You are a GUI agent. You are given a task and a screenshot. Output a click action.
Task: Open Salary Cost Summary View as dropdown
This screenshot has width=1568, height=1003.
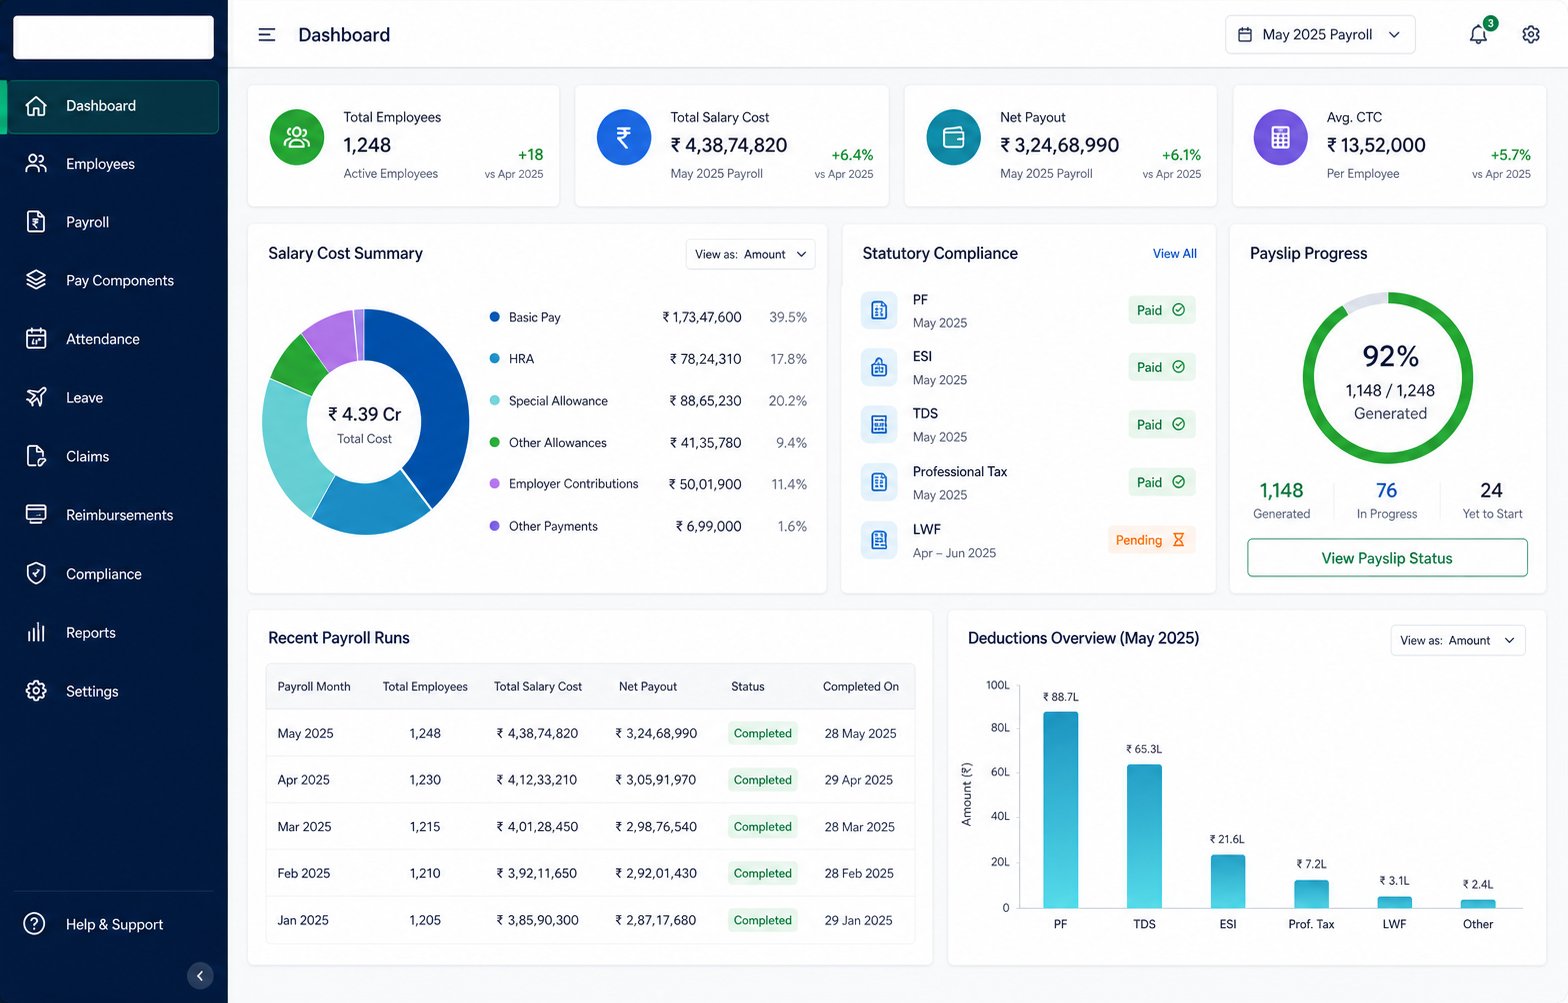pyautogui.click(x=750, y=254)
